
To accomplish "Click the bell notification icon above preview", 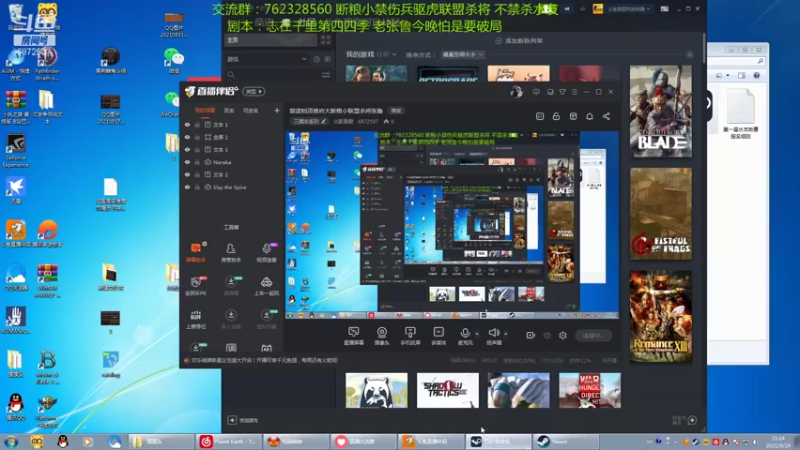I will pyautogui.click(x=589, y=116).
